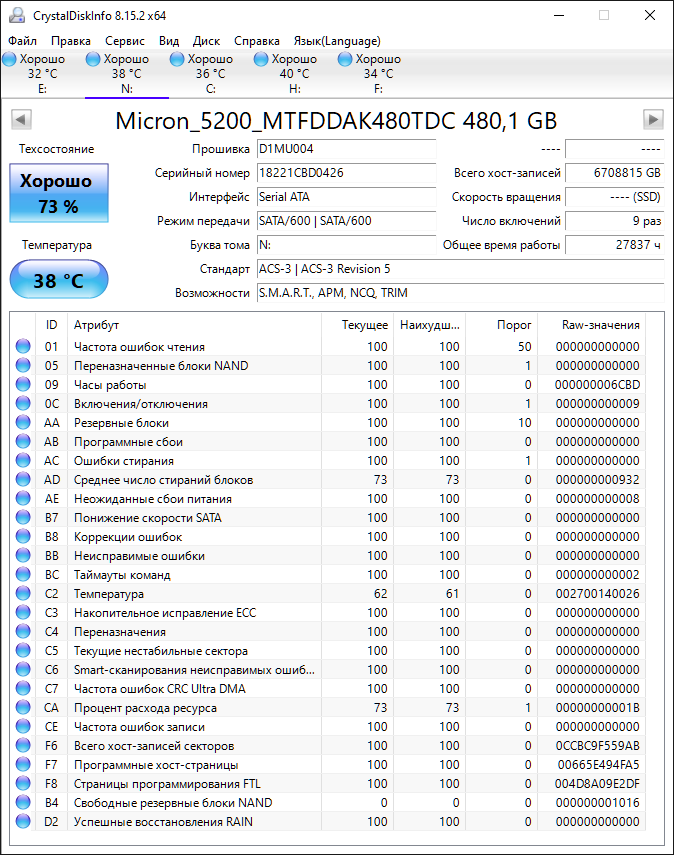The width and height of the screenshot is (674, 855).
Task: Click status orb for Понижение скорости SATA row
Action: click(x=23, y=517)
